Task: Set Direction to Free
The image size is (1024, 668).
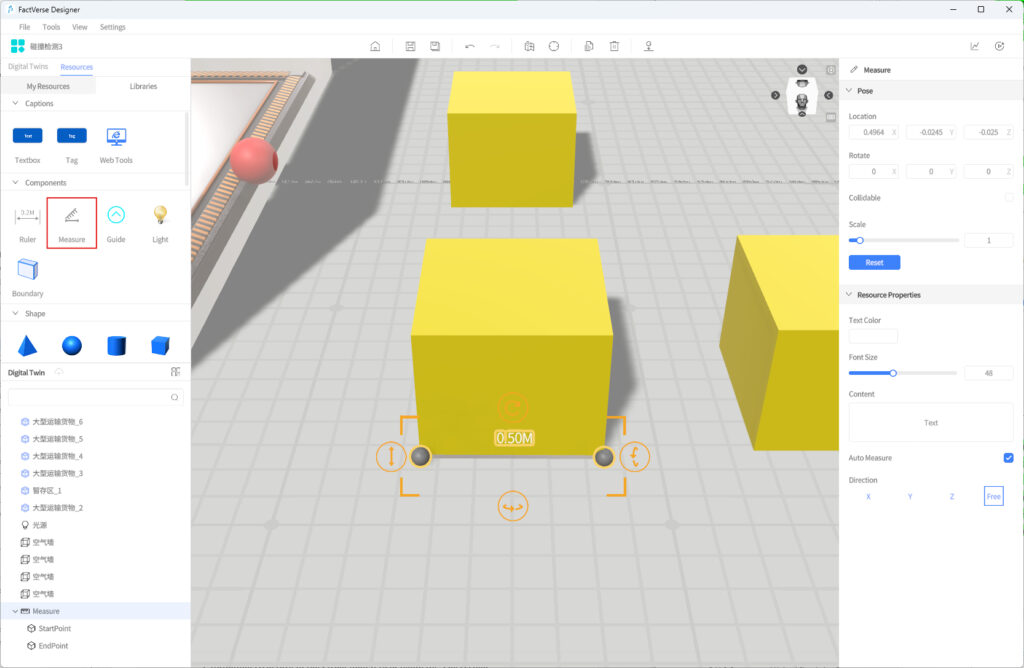Action: 993,497
